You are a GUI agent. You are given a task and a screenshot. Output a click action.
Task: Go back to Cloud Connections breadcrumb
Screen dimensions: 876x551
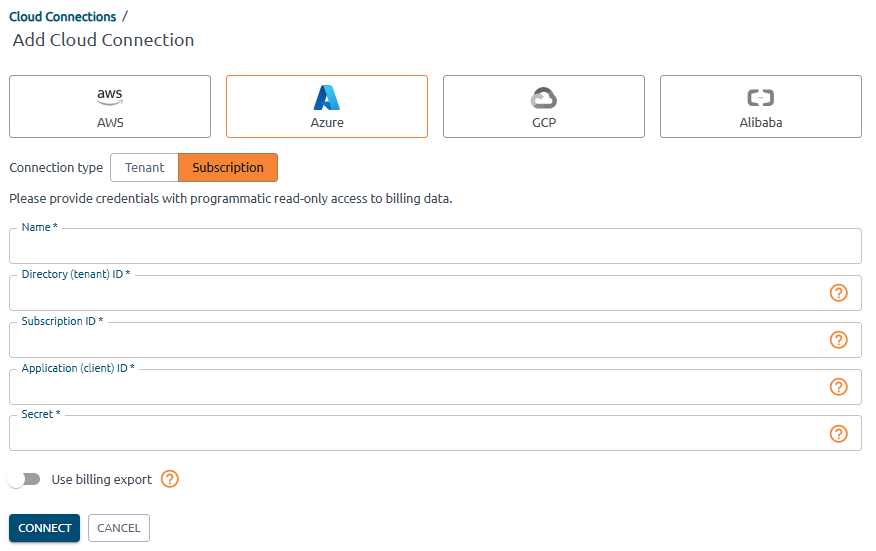(x=63, y=17)
